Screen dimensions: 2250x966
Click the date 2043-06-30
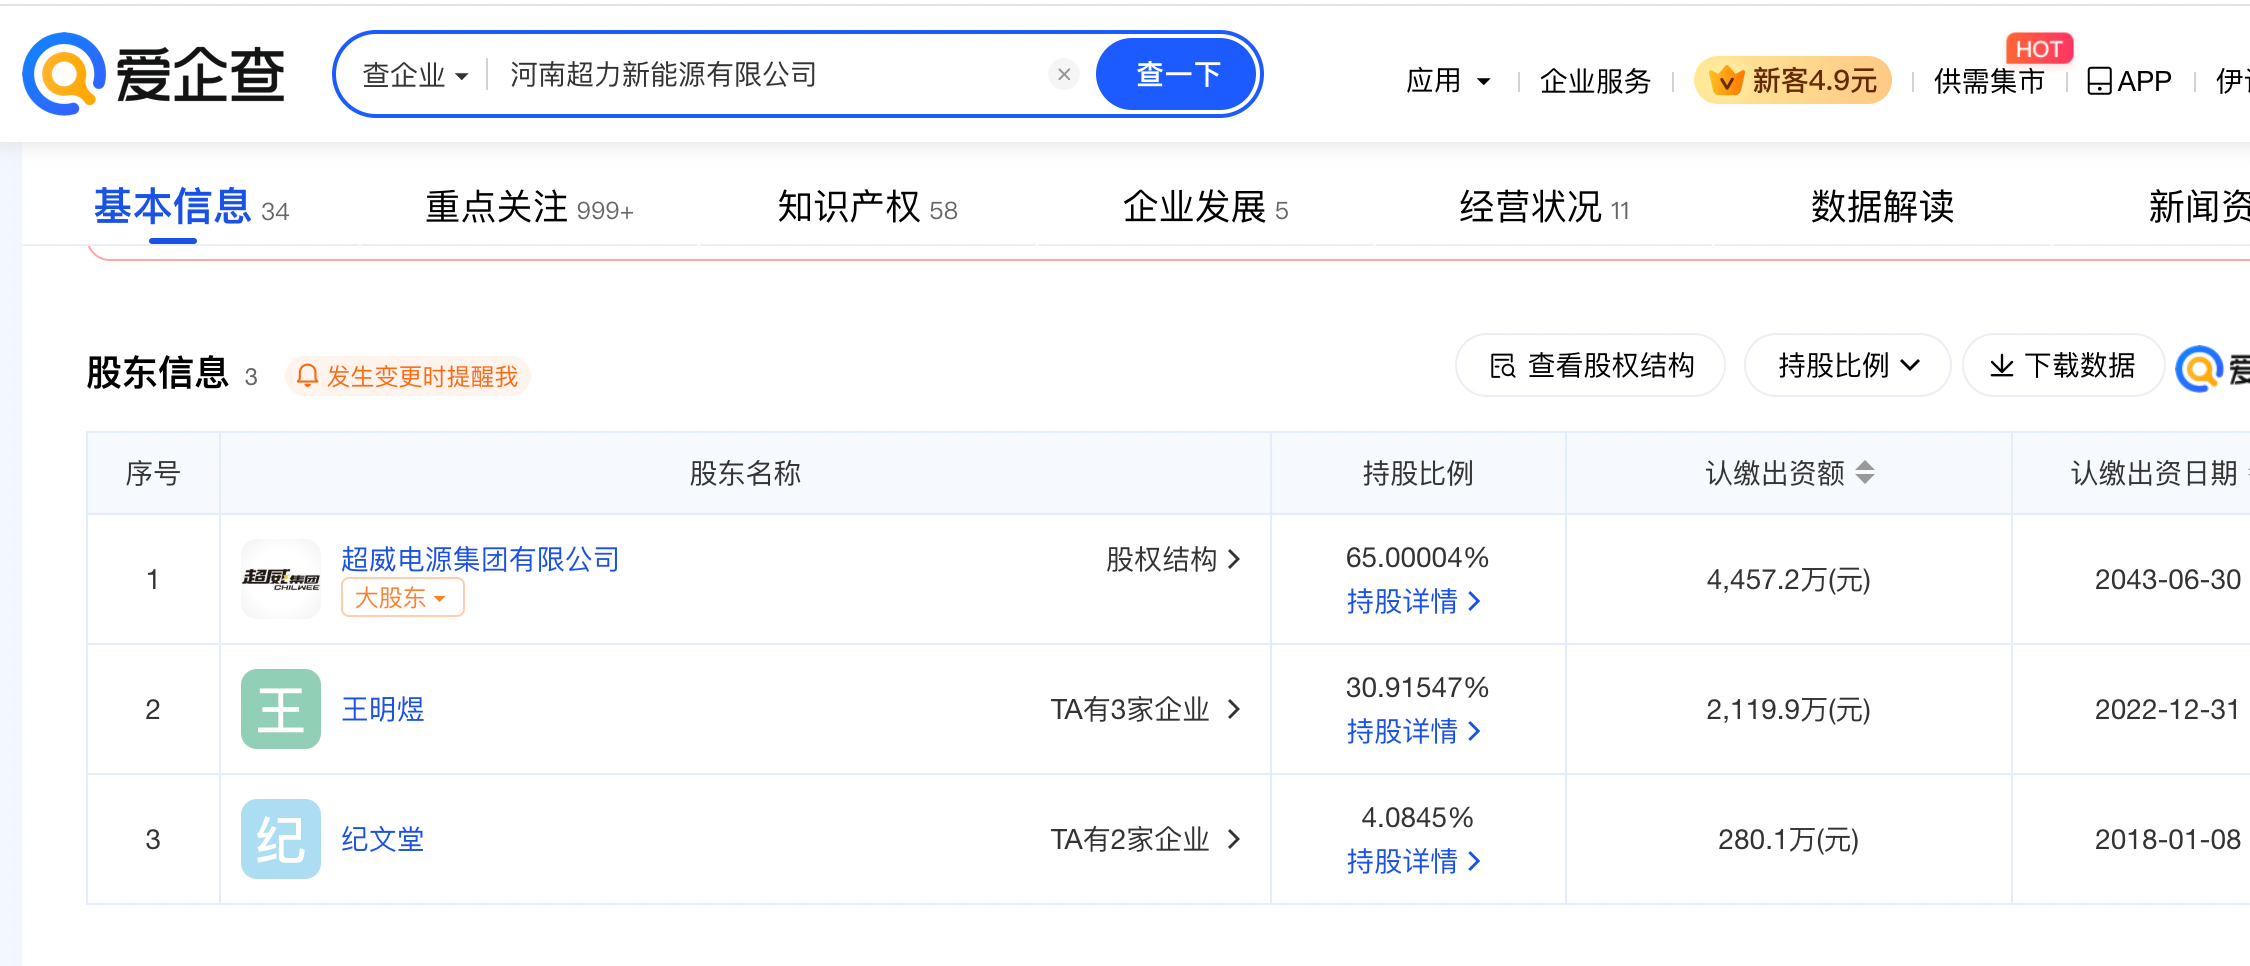(x=2167, y=579)
